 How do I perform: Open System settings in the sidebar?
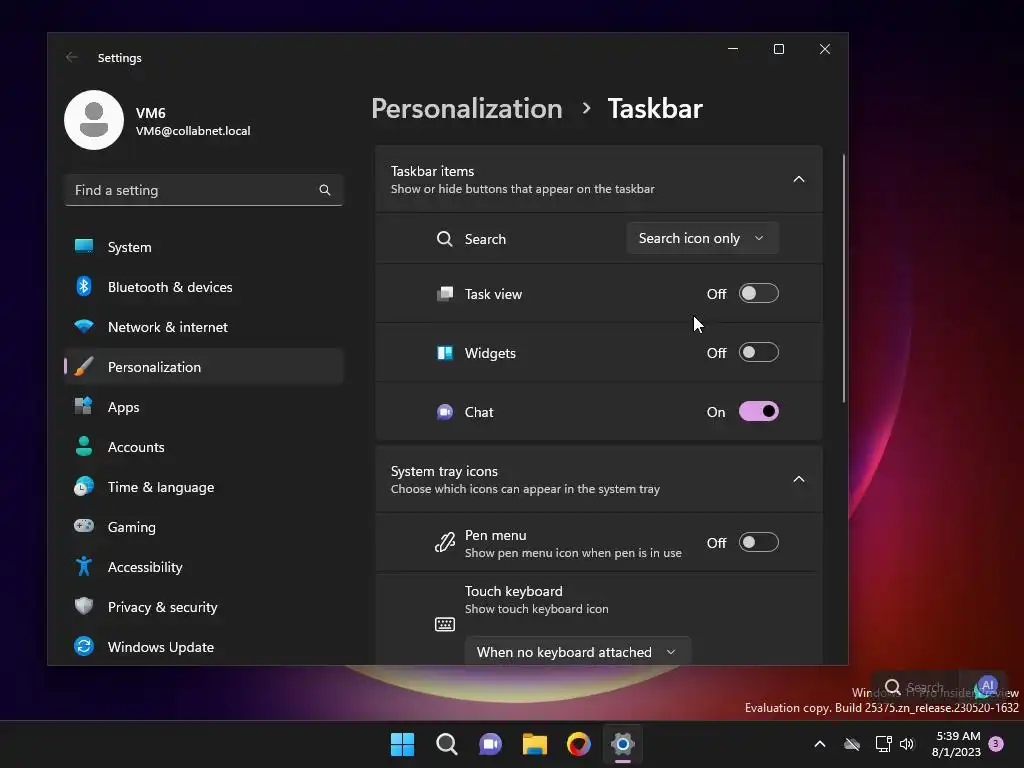click(x=204, y=247)
